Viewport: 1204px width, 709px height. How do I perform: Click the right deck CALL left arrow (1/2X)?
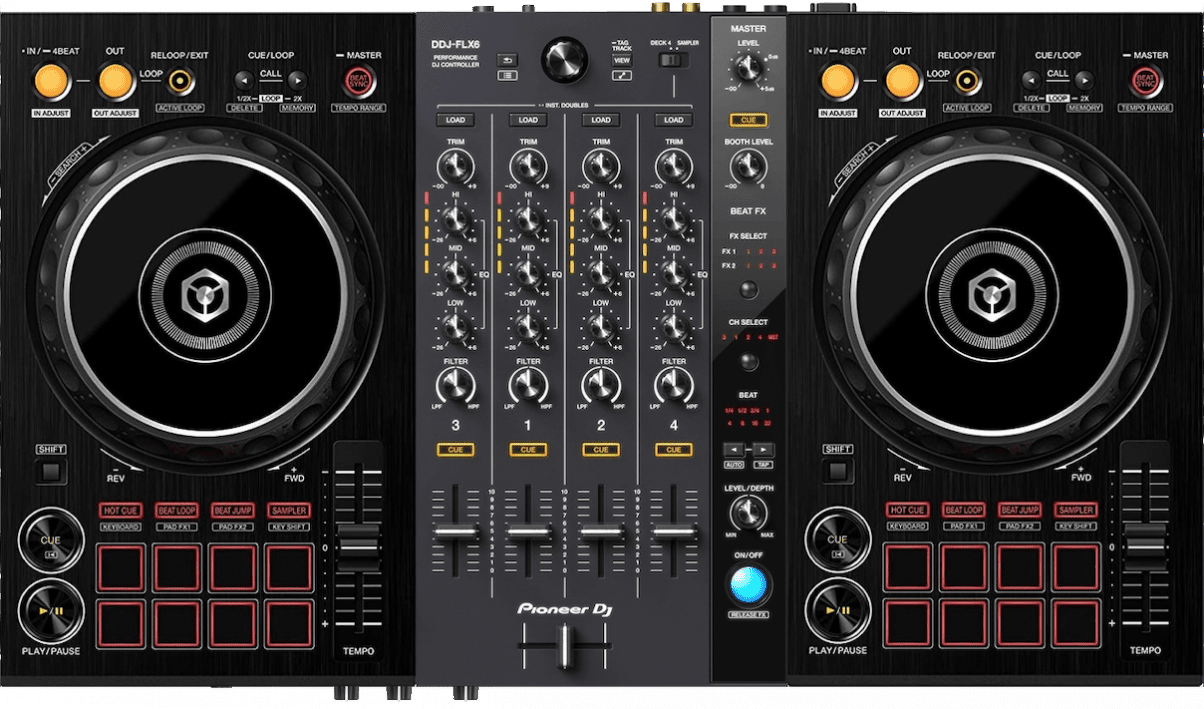coord(1030,80)
